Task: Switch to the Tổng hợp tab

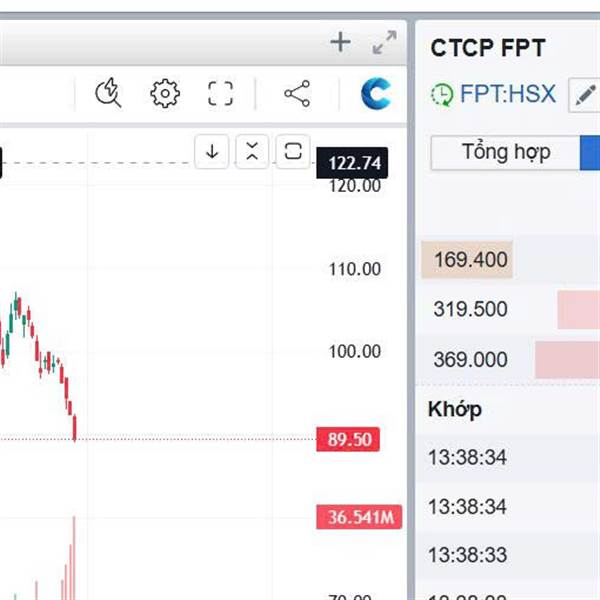Action: [x=506, y=153]
